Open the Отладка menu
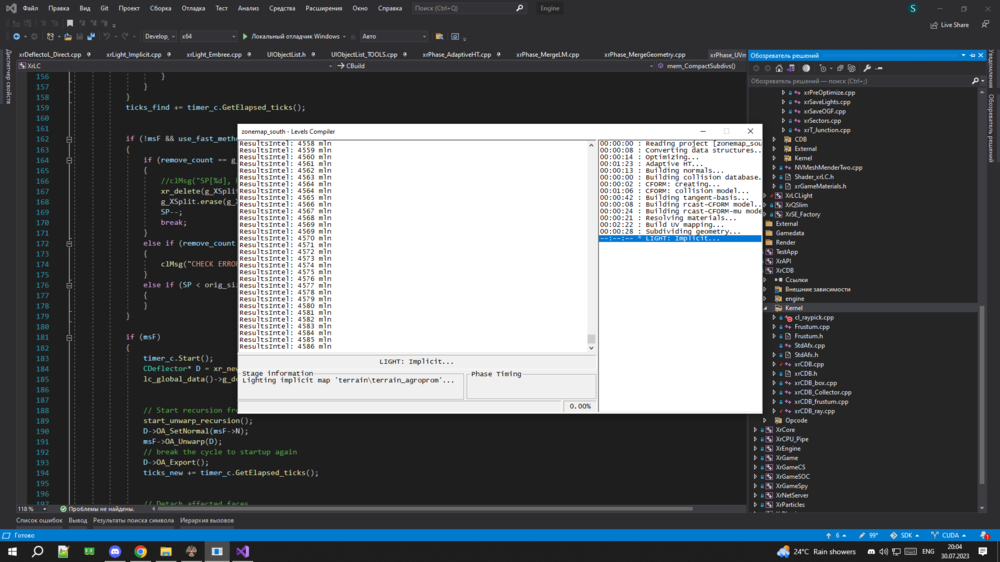 [x=193, y=8]
